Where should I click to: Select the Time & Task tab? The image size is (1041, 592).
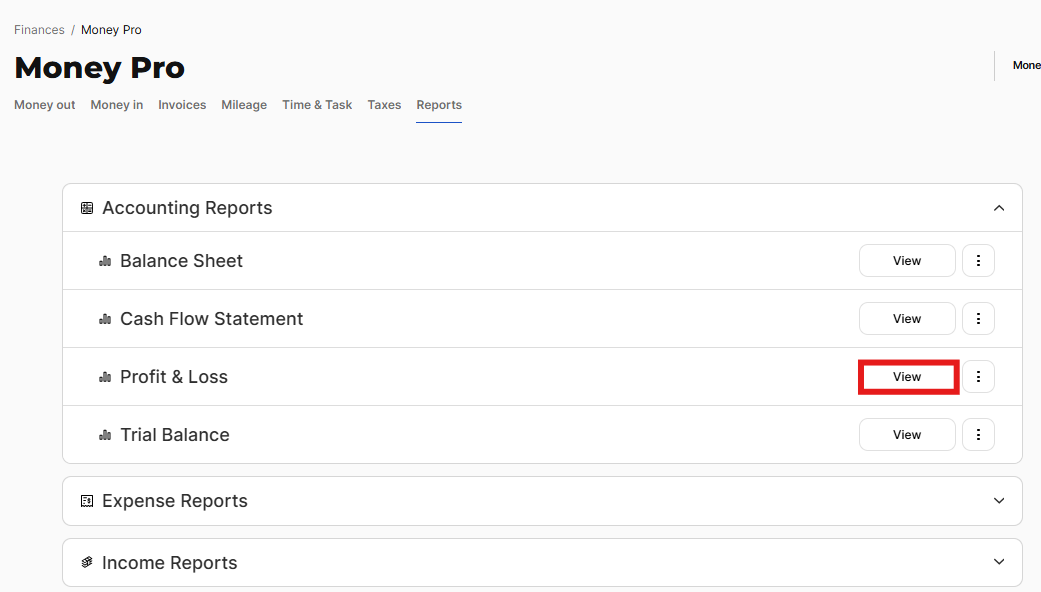[x=317, y=105]
